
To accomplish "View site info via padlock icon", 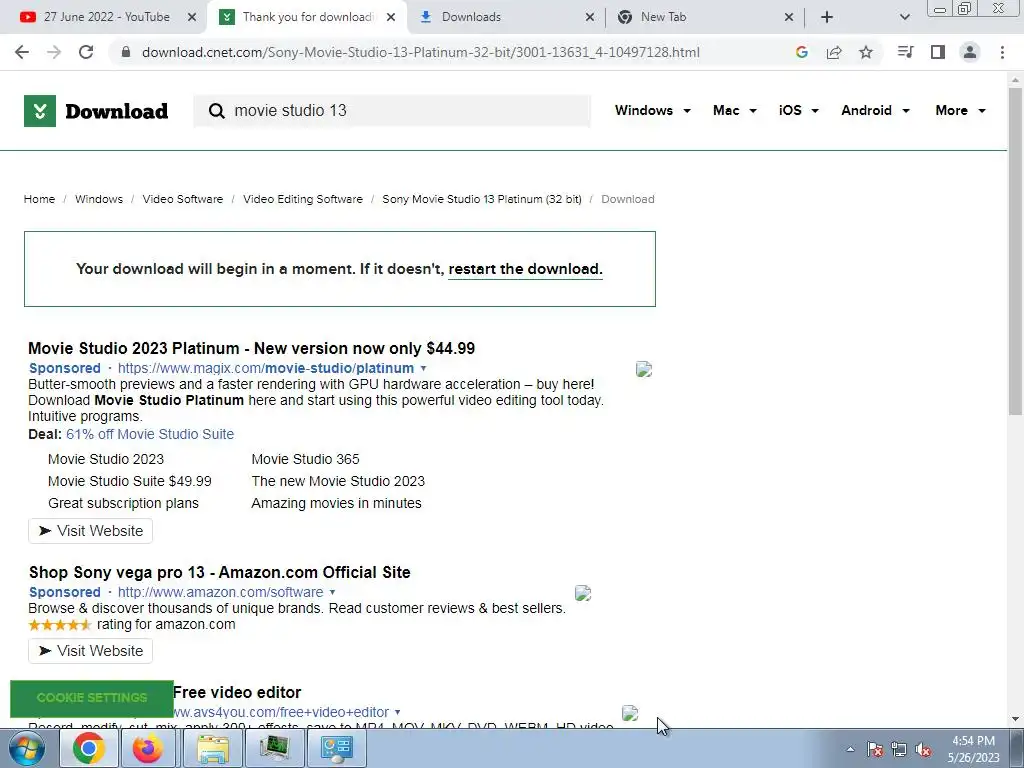I will click(x=126, y=52).
